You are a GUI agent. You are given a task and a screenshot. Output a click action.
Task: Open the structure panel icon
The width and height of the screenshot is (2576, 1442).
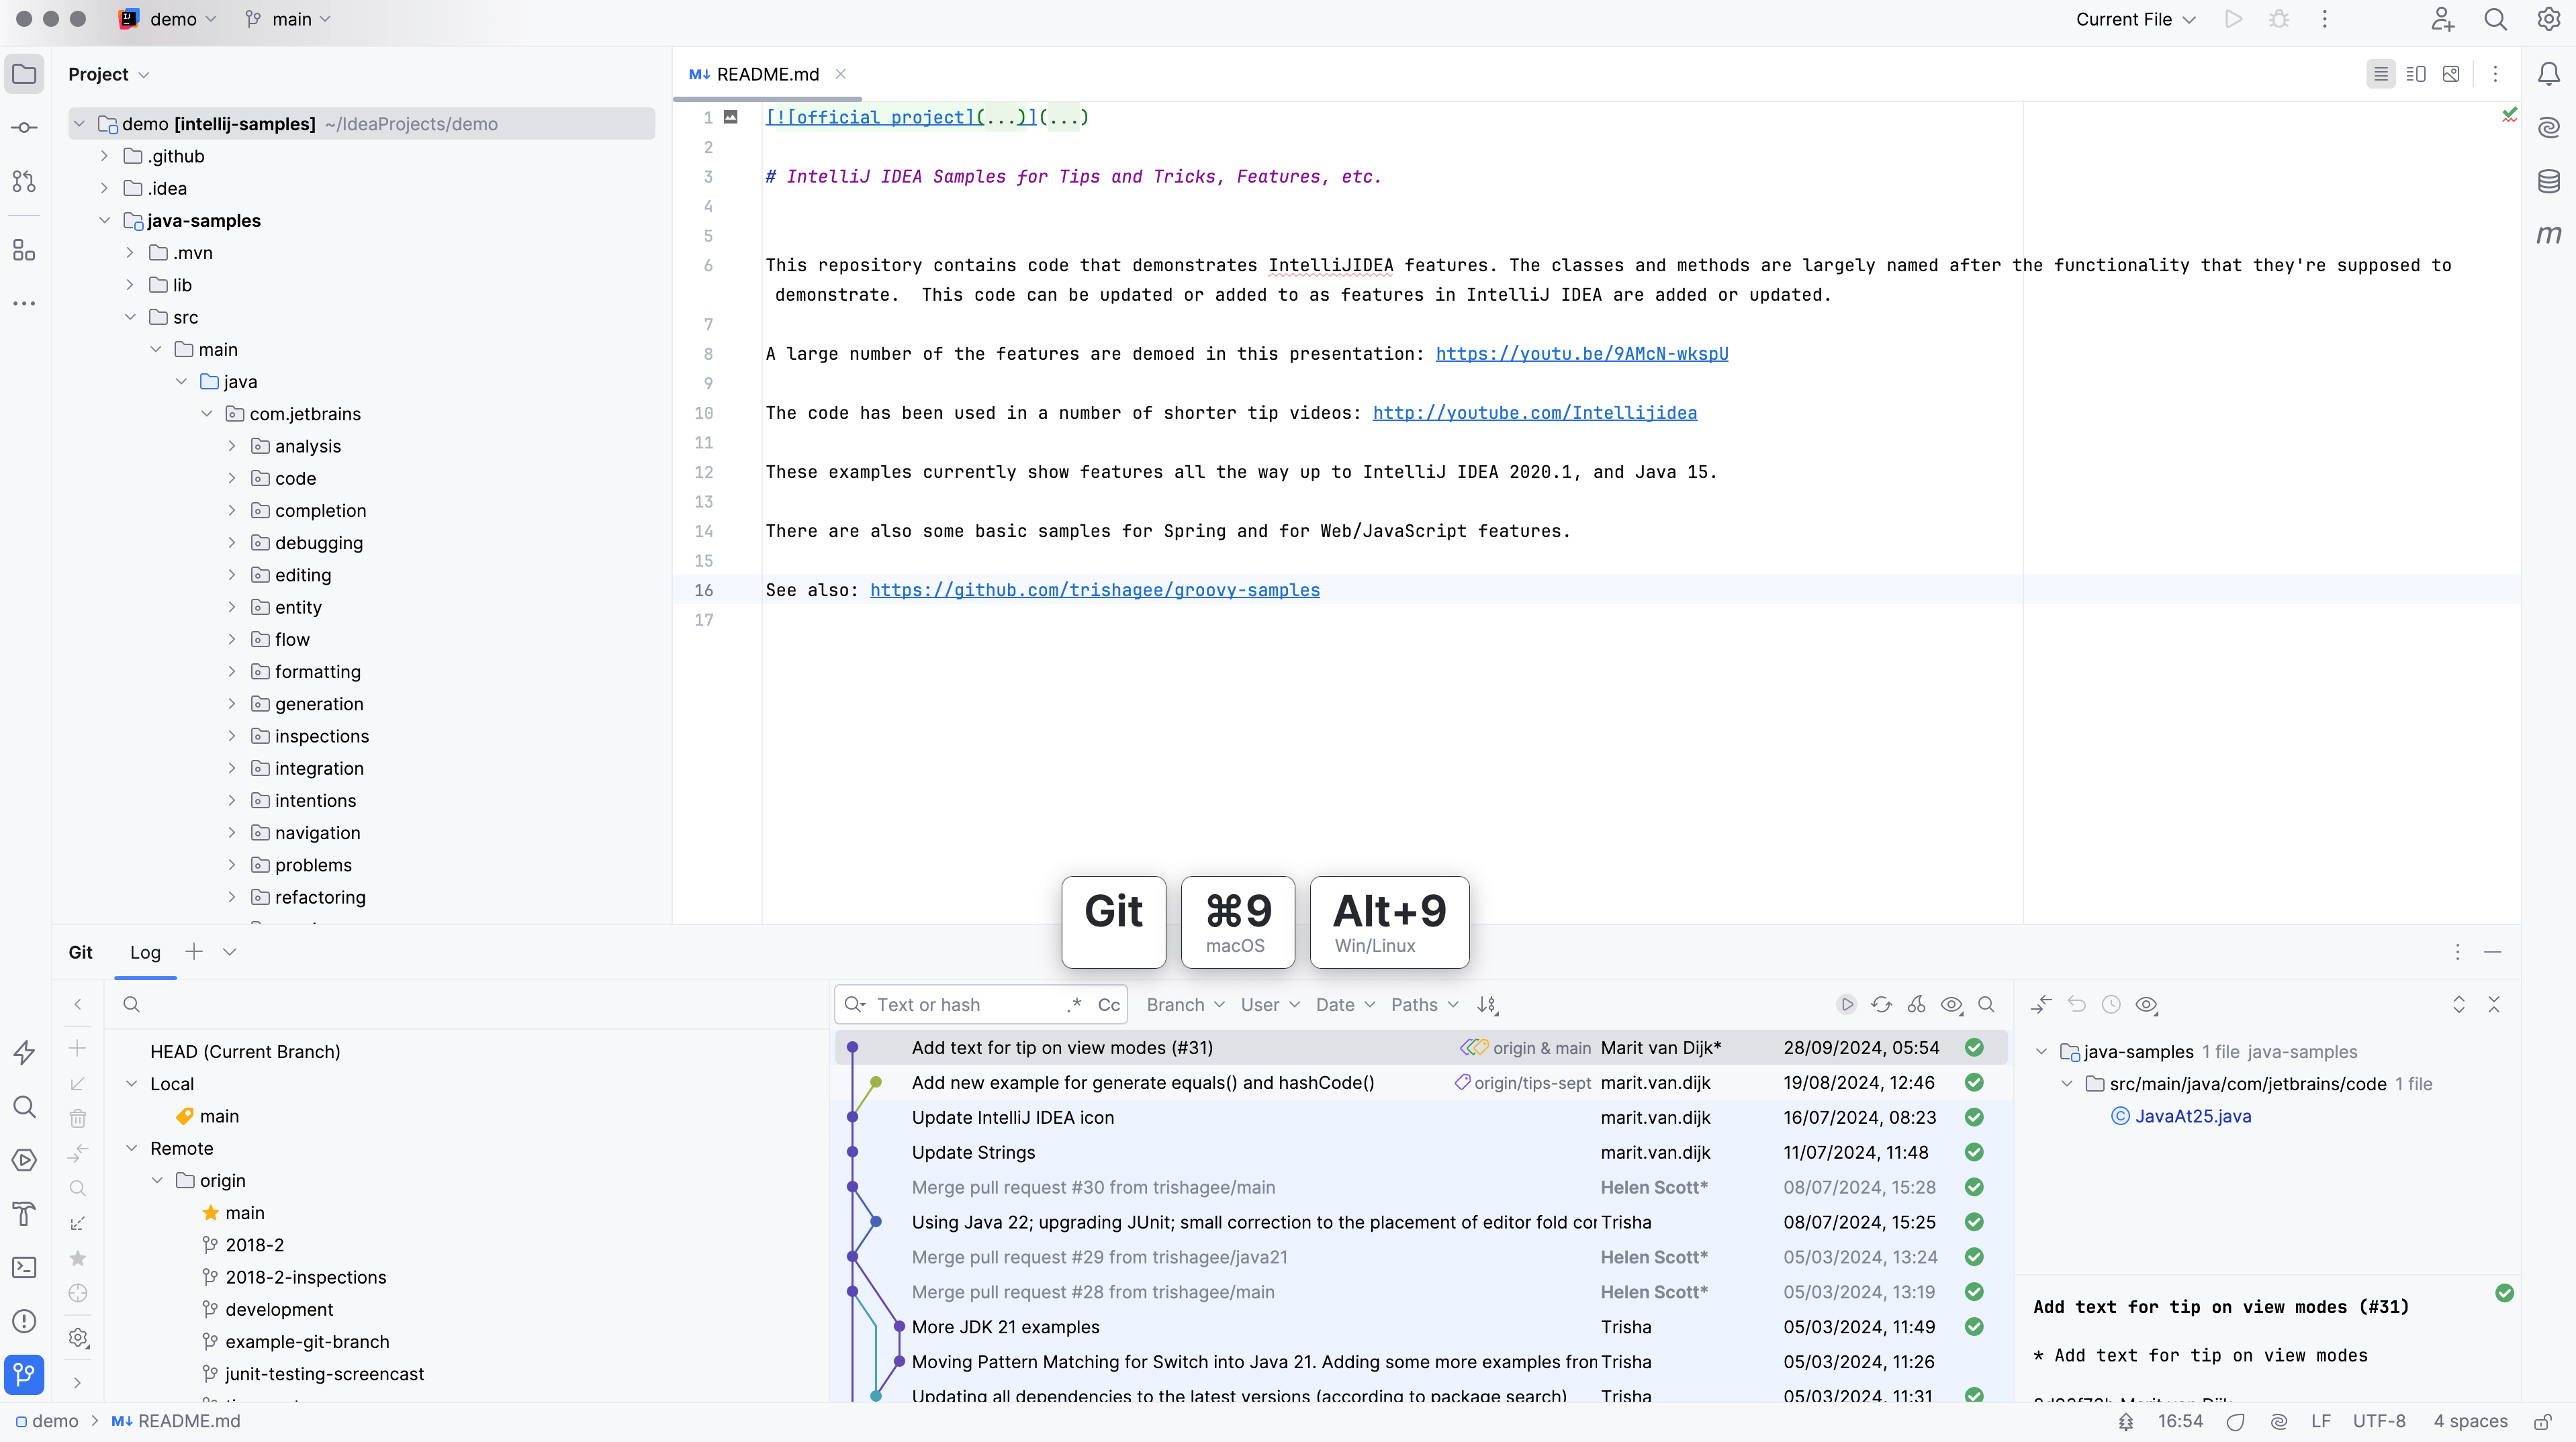[25, 250]
